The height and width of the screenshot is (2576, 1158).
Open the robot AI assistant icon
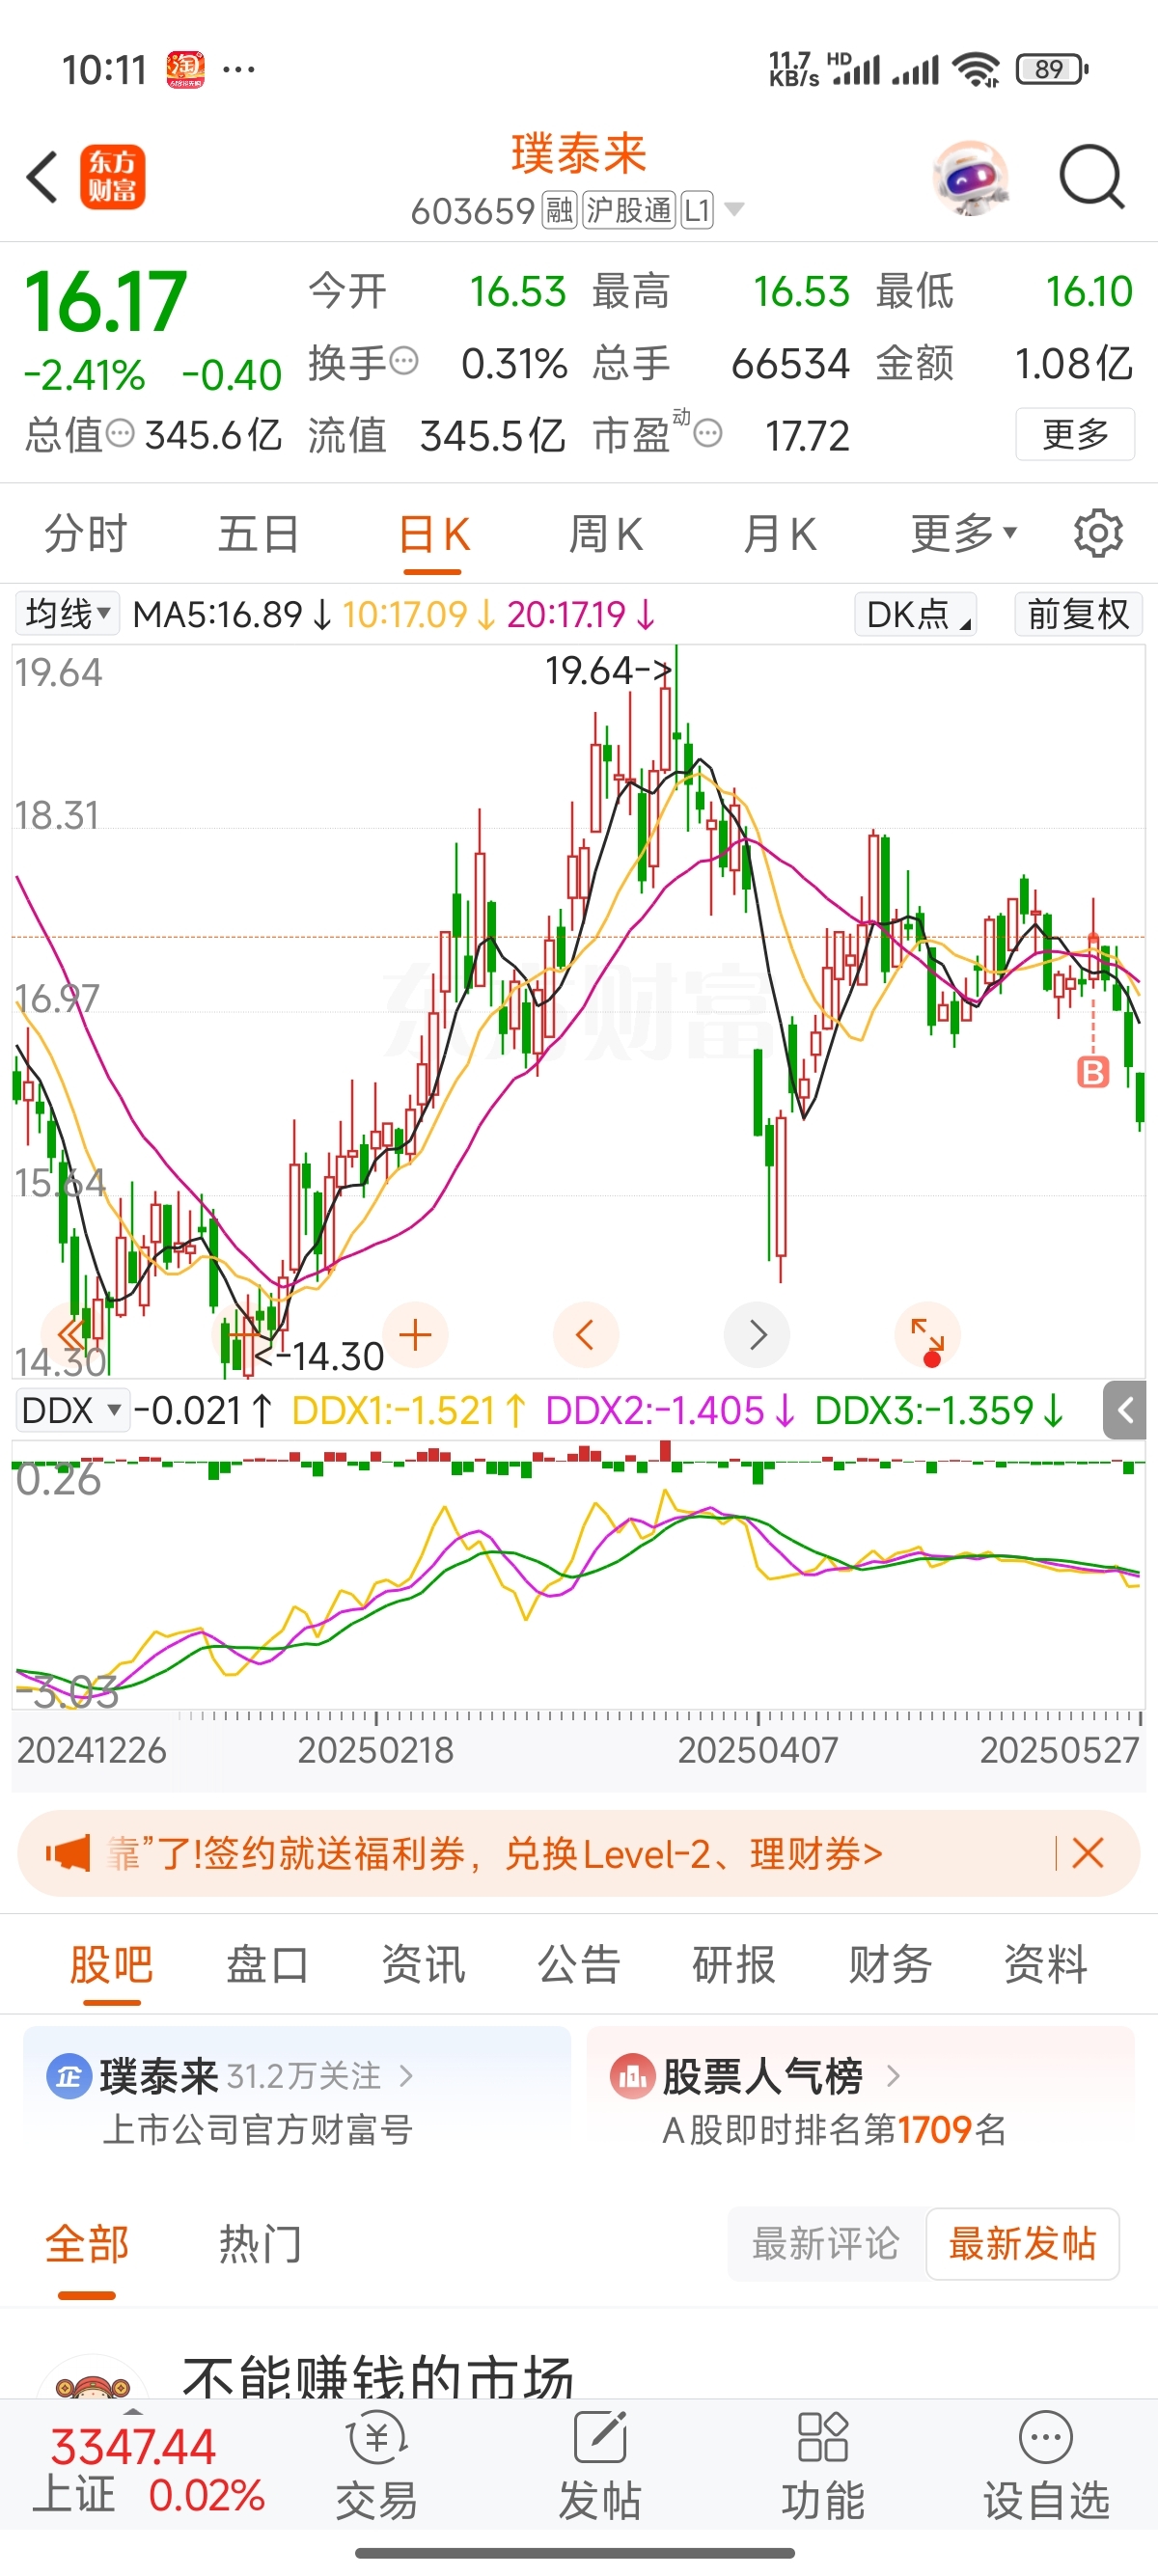coord(970,178)
